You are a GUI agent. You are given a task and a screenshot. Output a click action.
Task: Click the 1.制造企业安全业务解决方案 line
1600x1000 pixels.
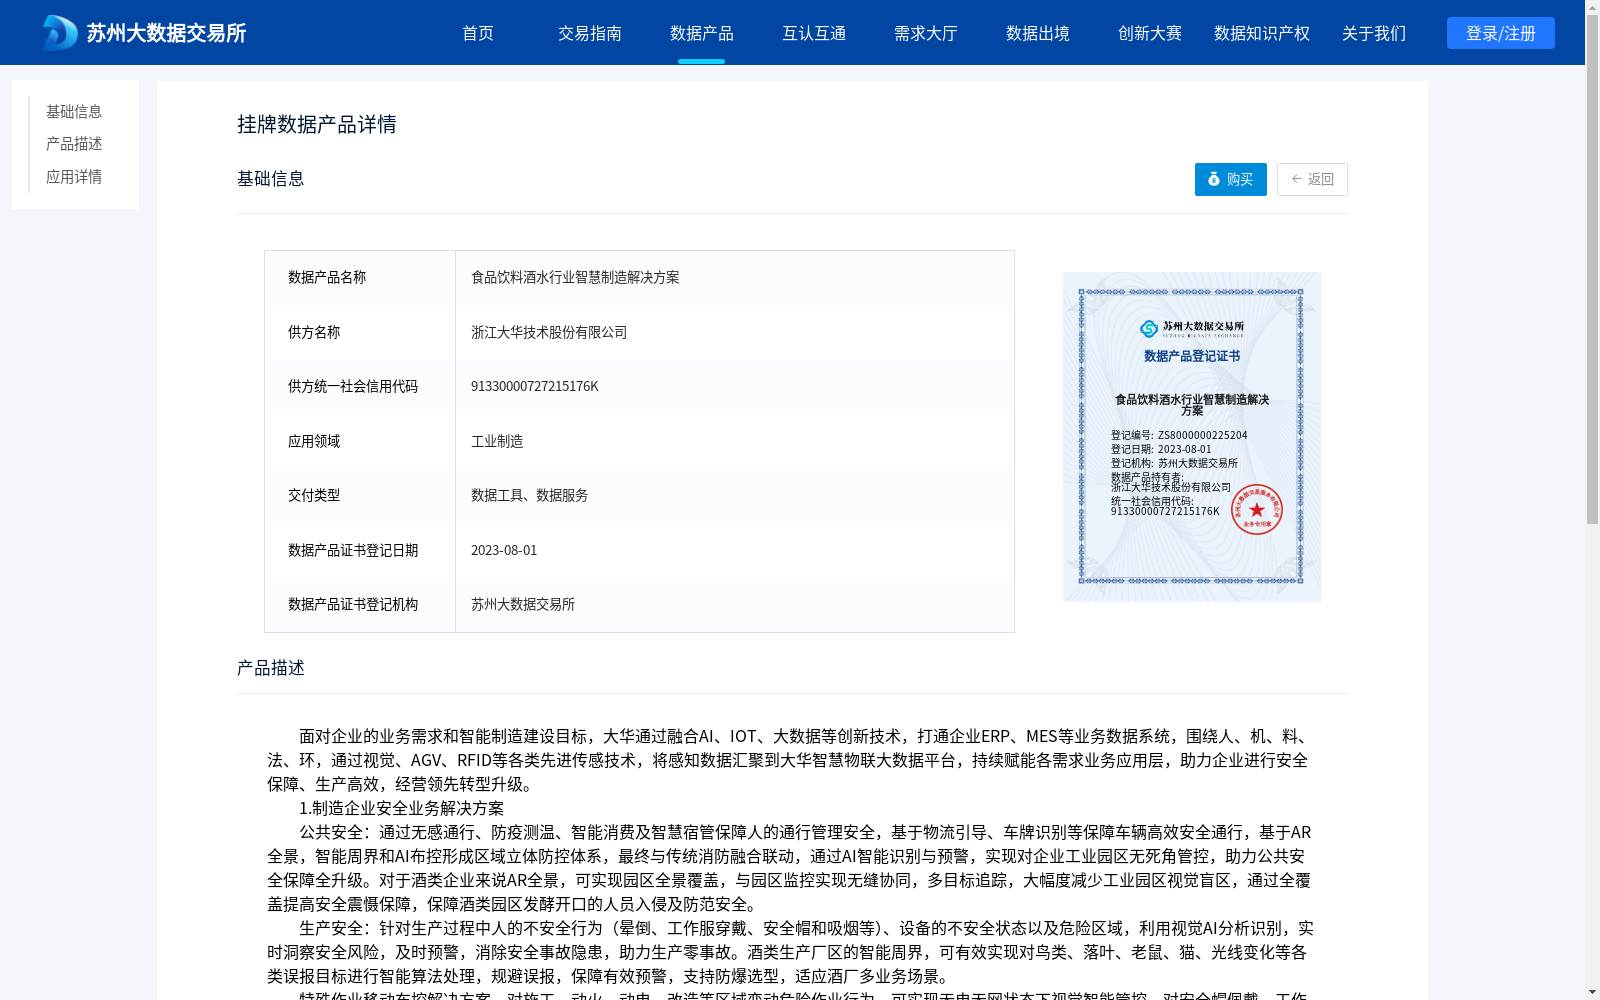click(401, 808)
